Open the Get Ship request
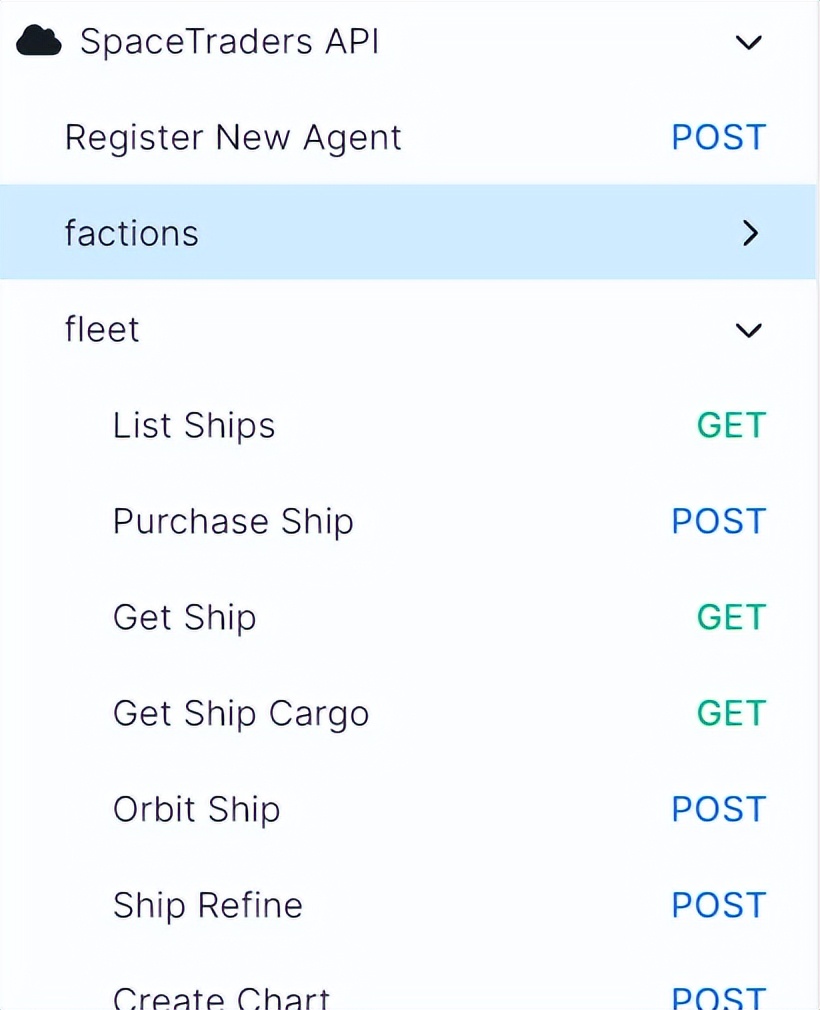The height and width of the screenshot is (1010, 820). point(185,617)
